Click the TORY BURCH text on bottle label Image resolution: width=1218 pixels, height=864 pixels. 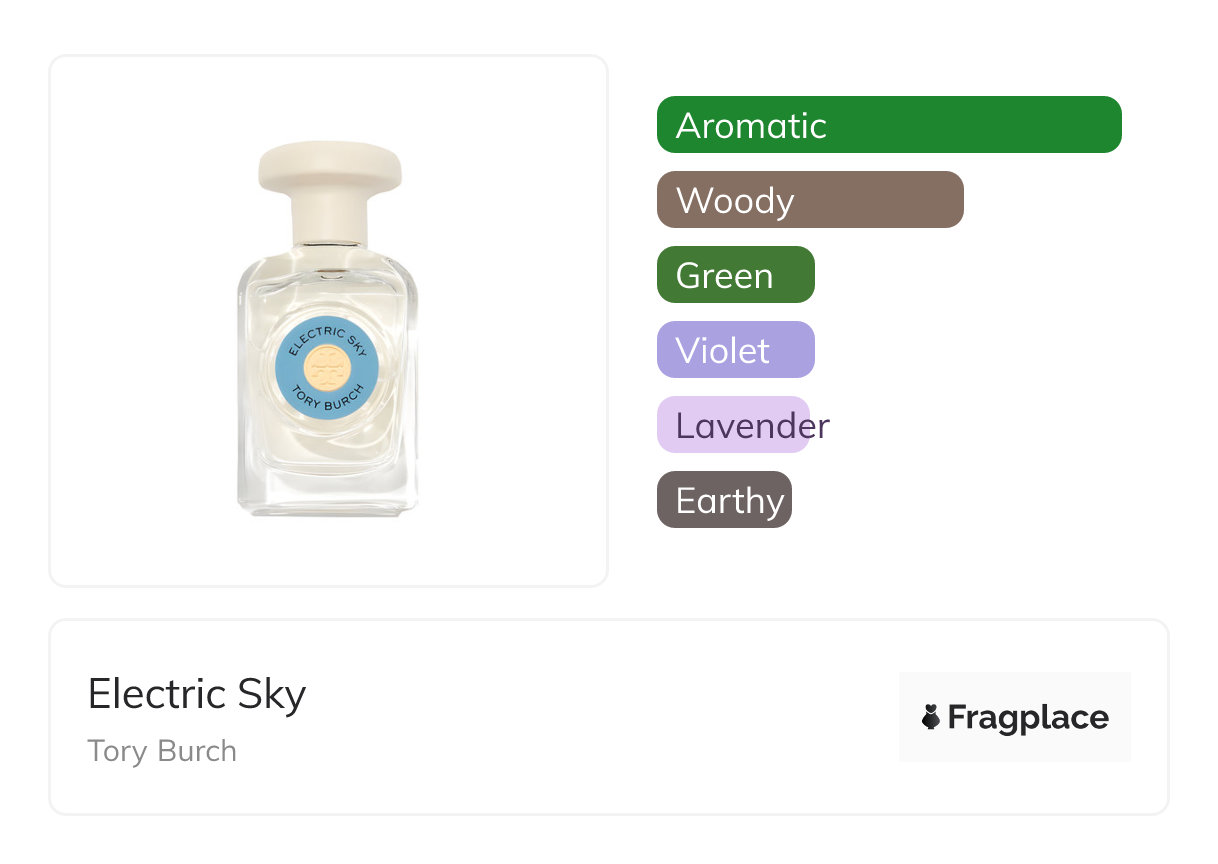(326, 400)
